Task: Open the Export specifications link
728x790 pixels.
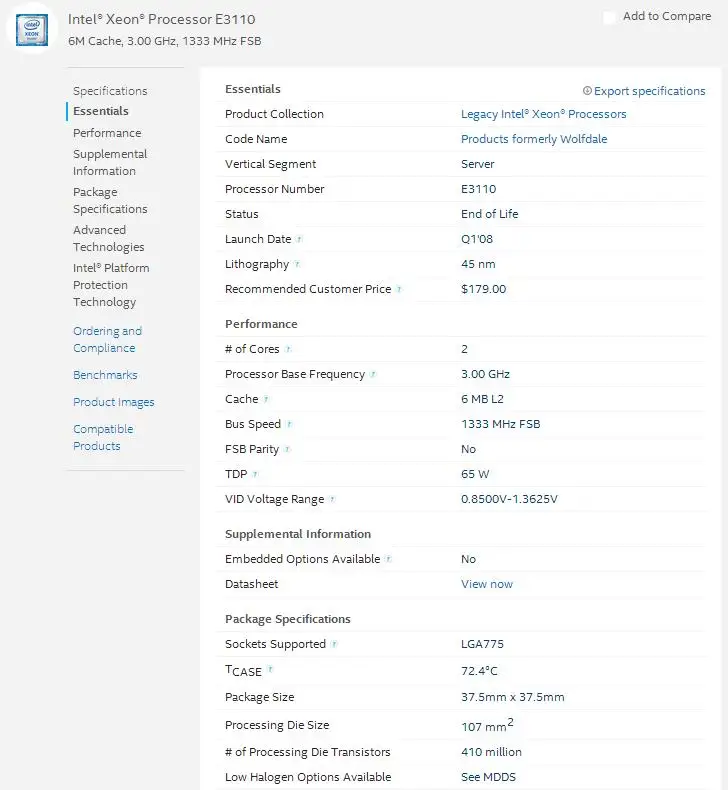Action: tap(649, 91)
